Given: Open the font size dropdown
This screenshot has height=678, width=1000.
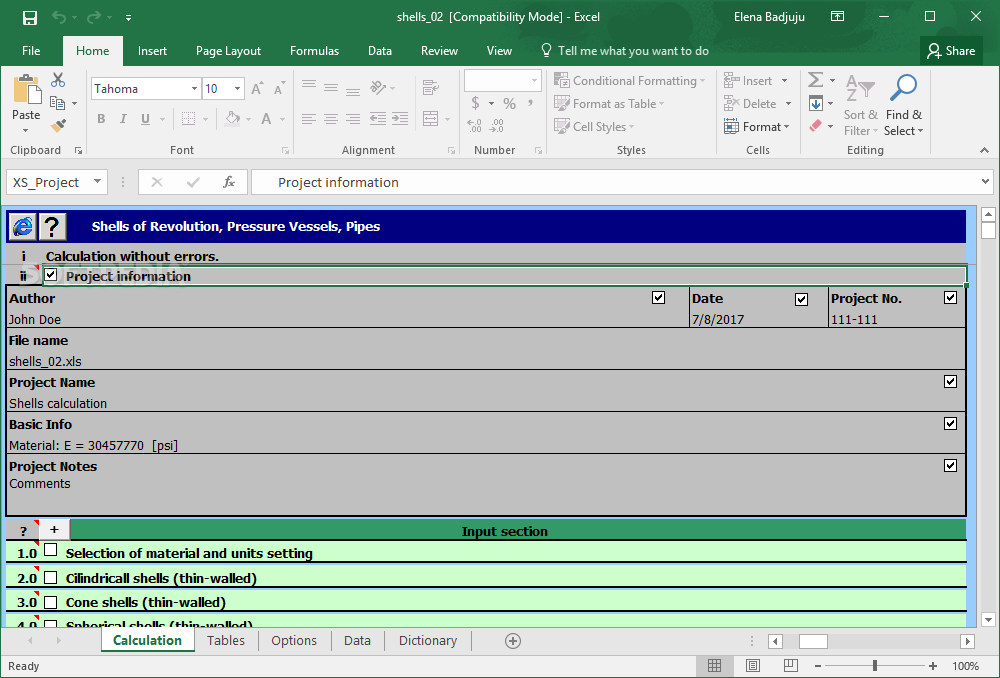Looking at the screenshot, I should pos(237,89).
